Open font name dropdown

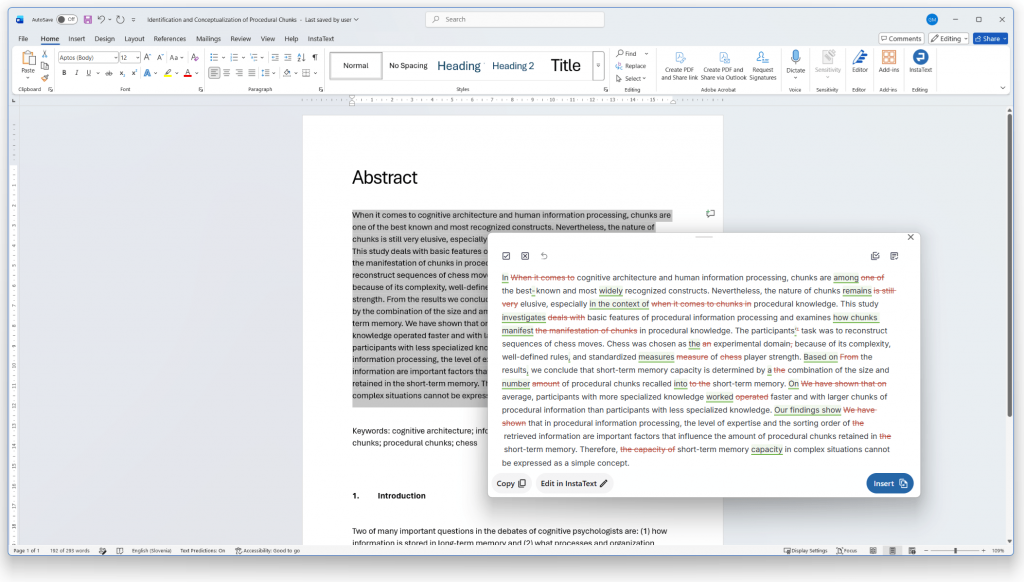pyautogui.click(x=116, y=57)
